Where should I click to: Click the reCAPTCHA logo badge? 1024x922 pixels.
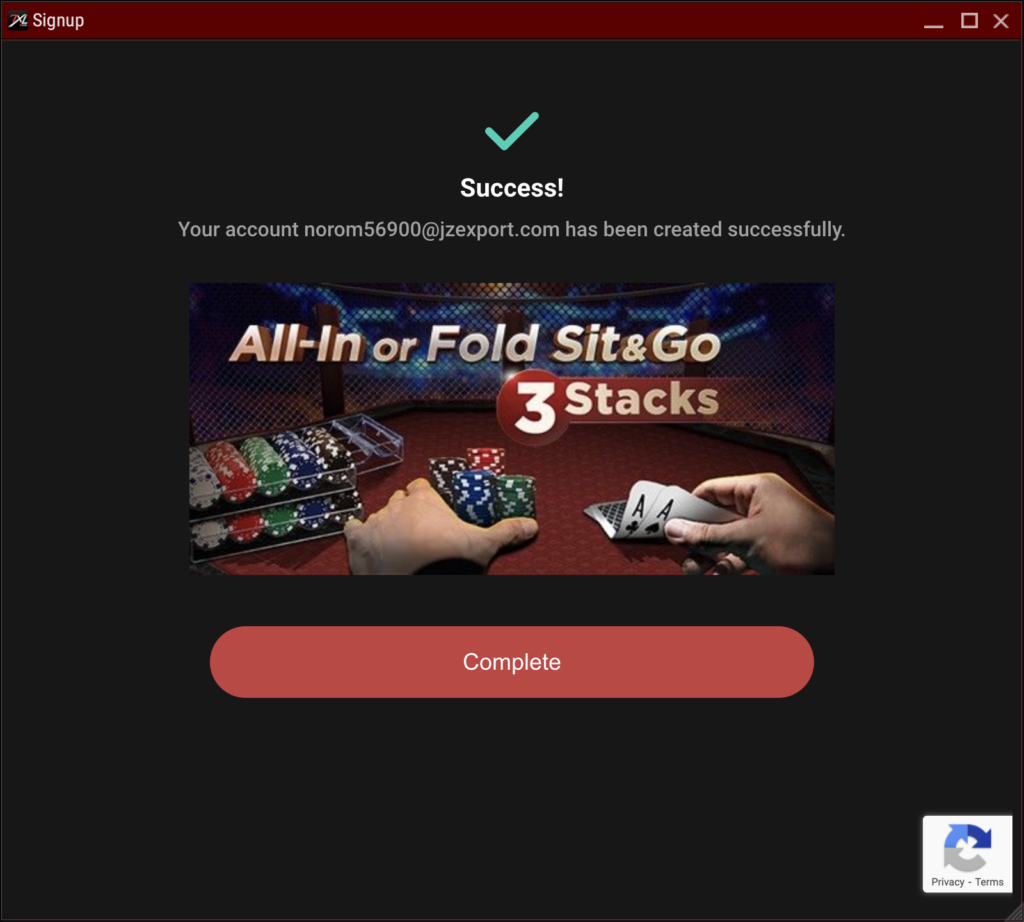click(967, 847)
